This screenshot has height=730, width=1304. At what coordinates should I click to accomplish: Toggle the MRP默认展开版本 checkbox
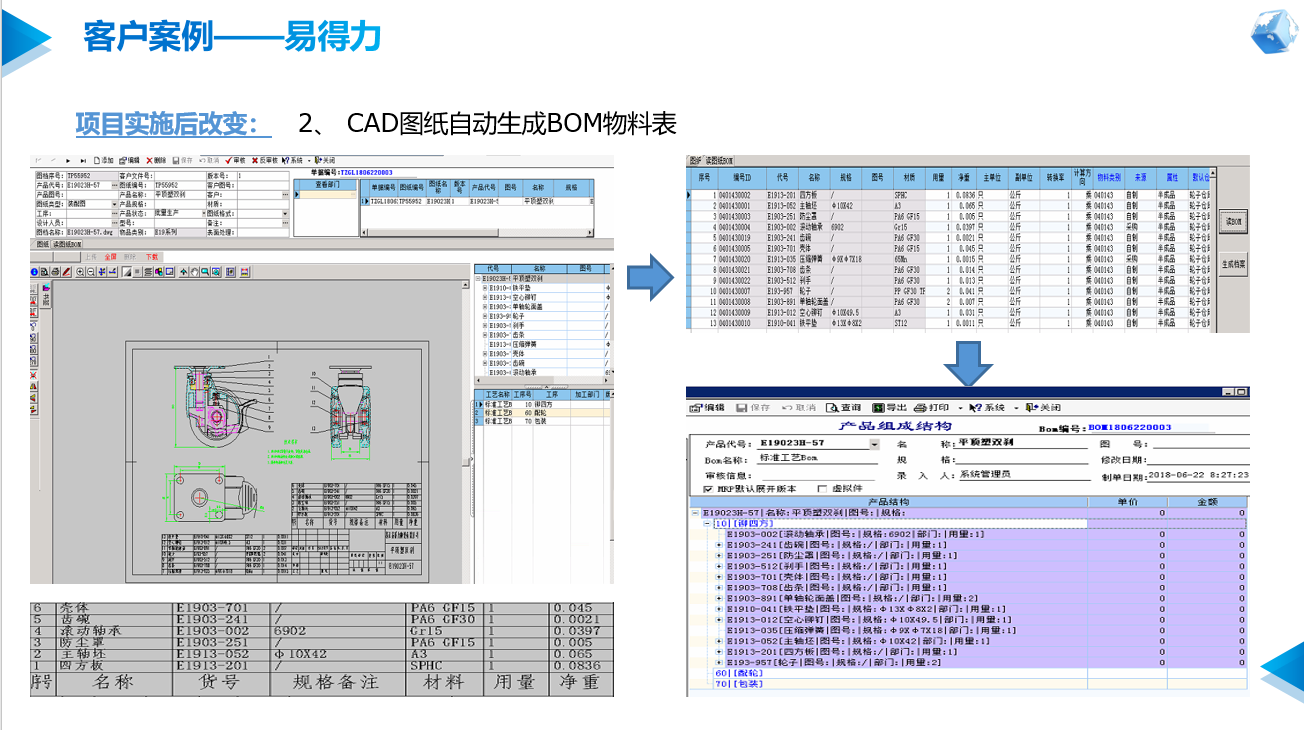[x=708, y=489]
